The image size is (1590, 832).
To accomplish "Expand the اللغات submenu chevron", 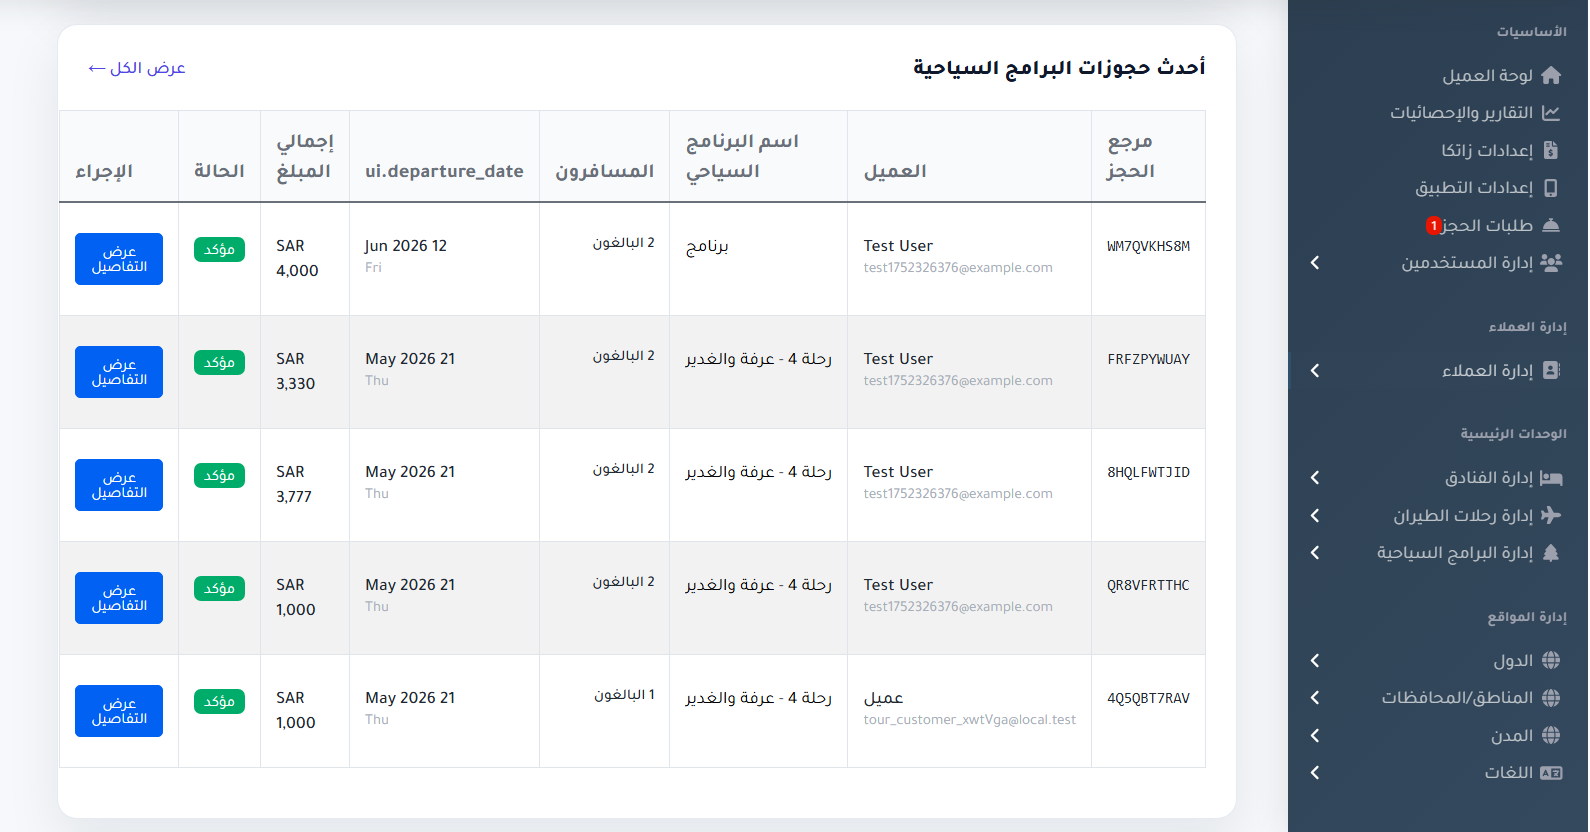I will pos(1315,773).
